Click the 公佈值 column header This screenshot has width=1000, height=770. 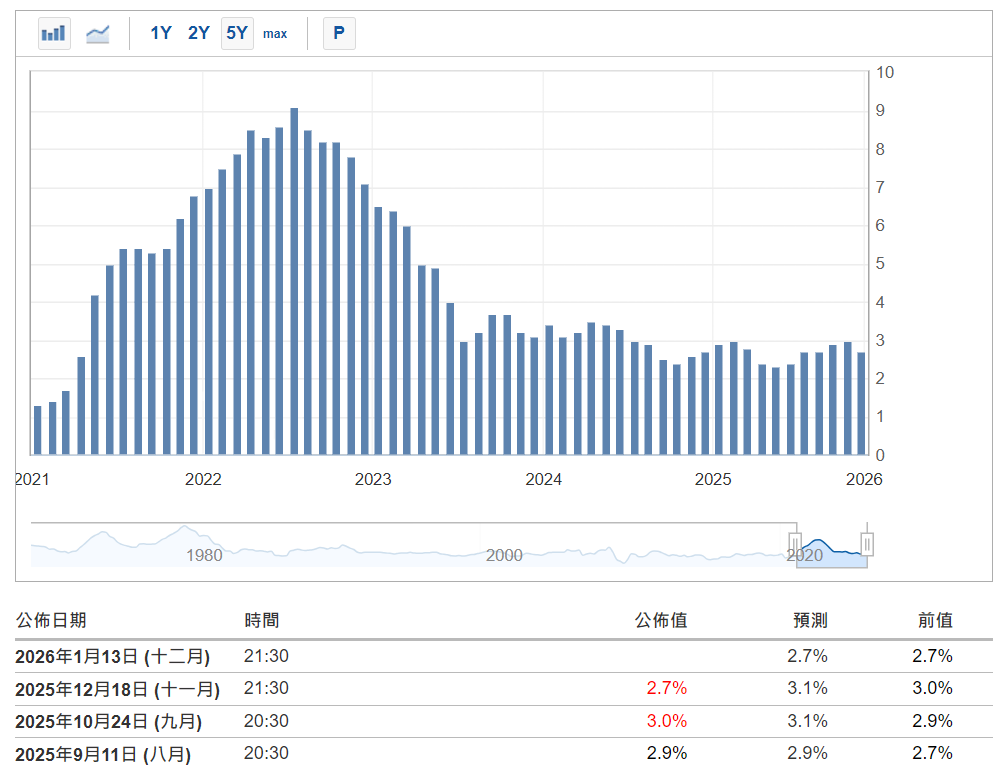(661, 620)
